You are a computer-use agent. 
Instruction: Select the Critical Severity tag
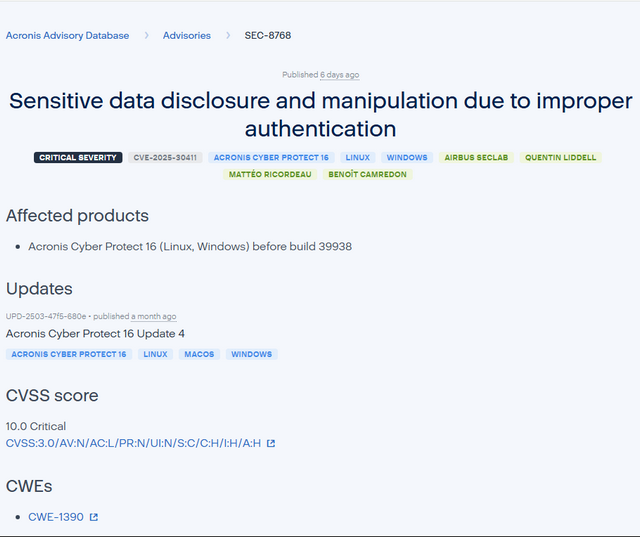(x=78, y=158)
